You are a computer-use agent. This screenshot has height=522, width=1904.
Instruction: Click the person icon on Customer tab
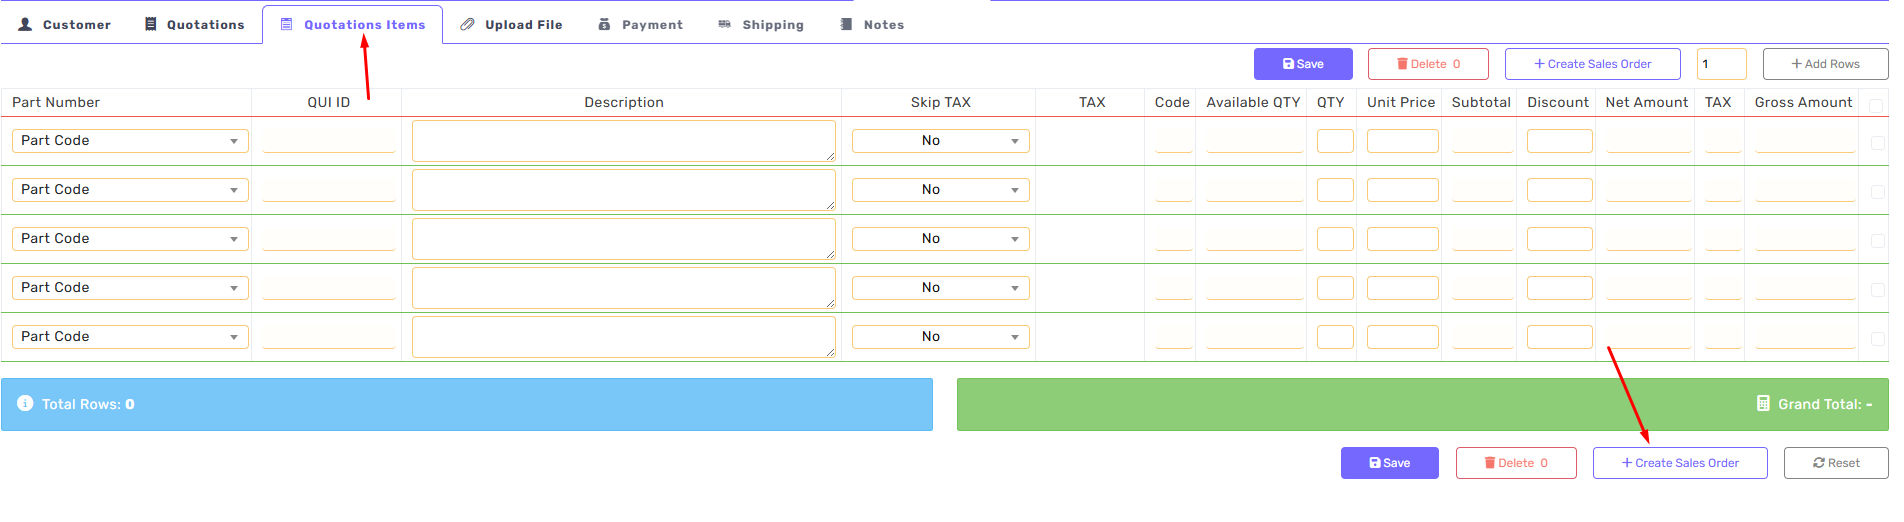[x=26, y=24]
